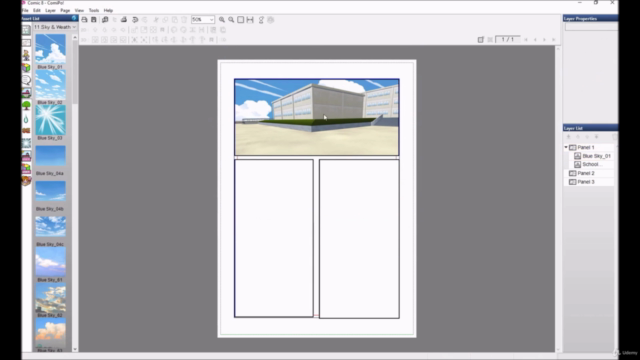Click the Layer Properties text field
The image size is (640, 360).
[591, 27]
